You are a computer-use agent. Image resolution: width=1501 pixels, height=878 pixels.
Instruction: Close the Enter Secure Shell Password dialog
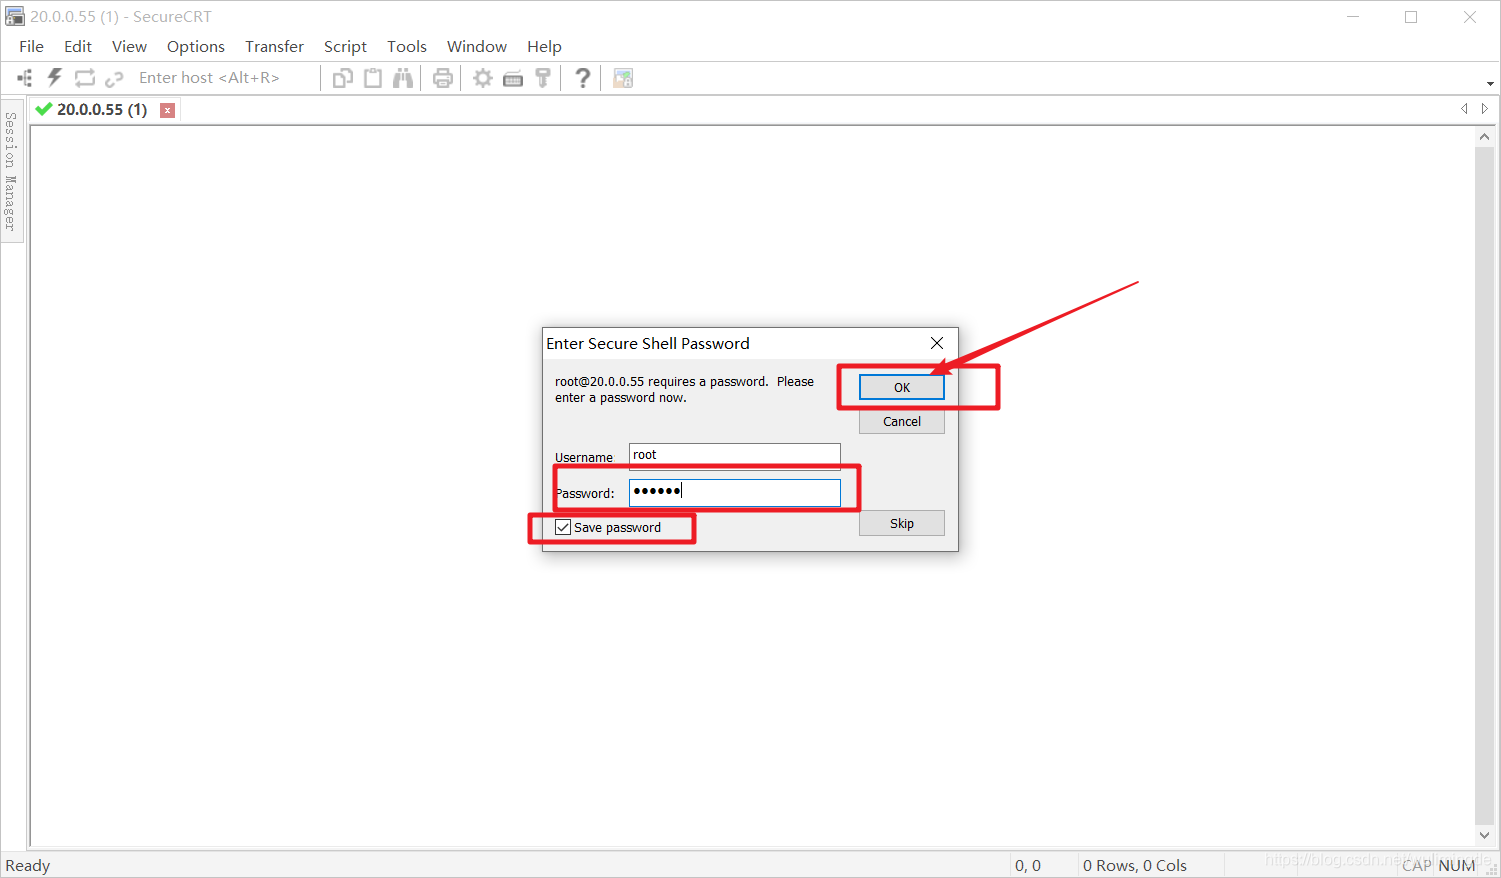point(937,343)
